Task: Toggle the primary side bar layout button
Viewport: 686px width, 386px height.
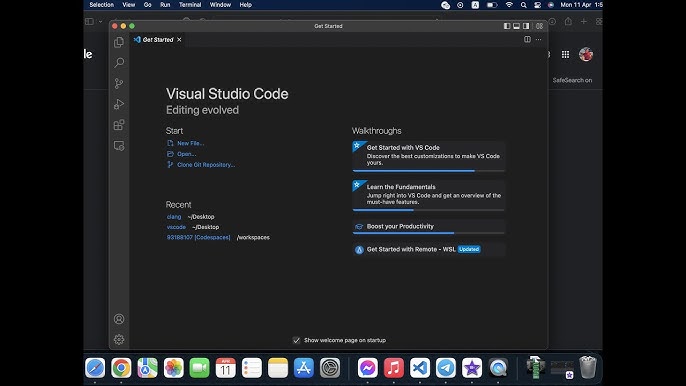Action: (507, 26)
